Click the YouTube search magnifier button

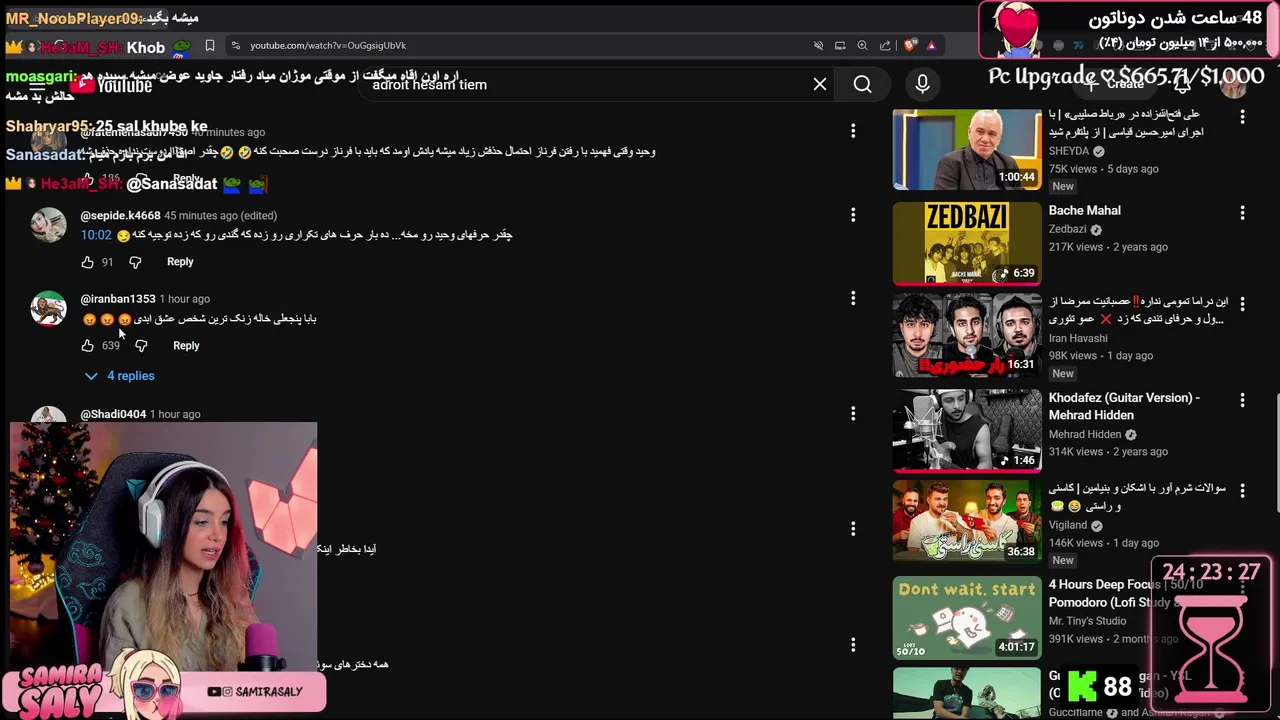(x=862, y=84)
